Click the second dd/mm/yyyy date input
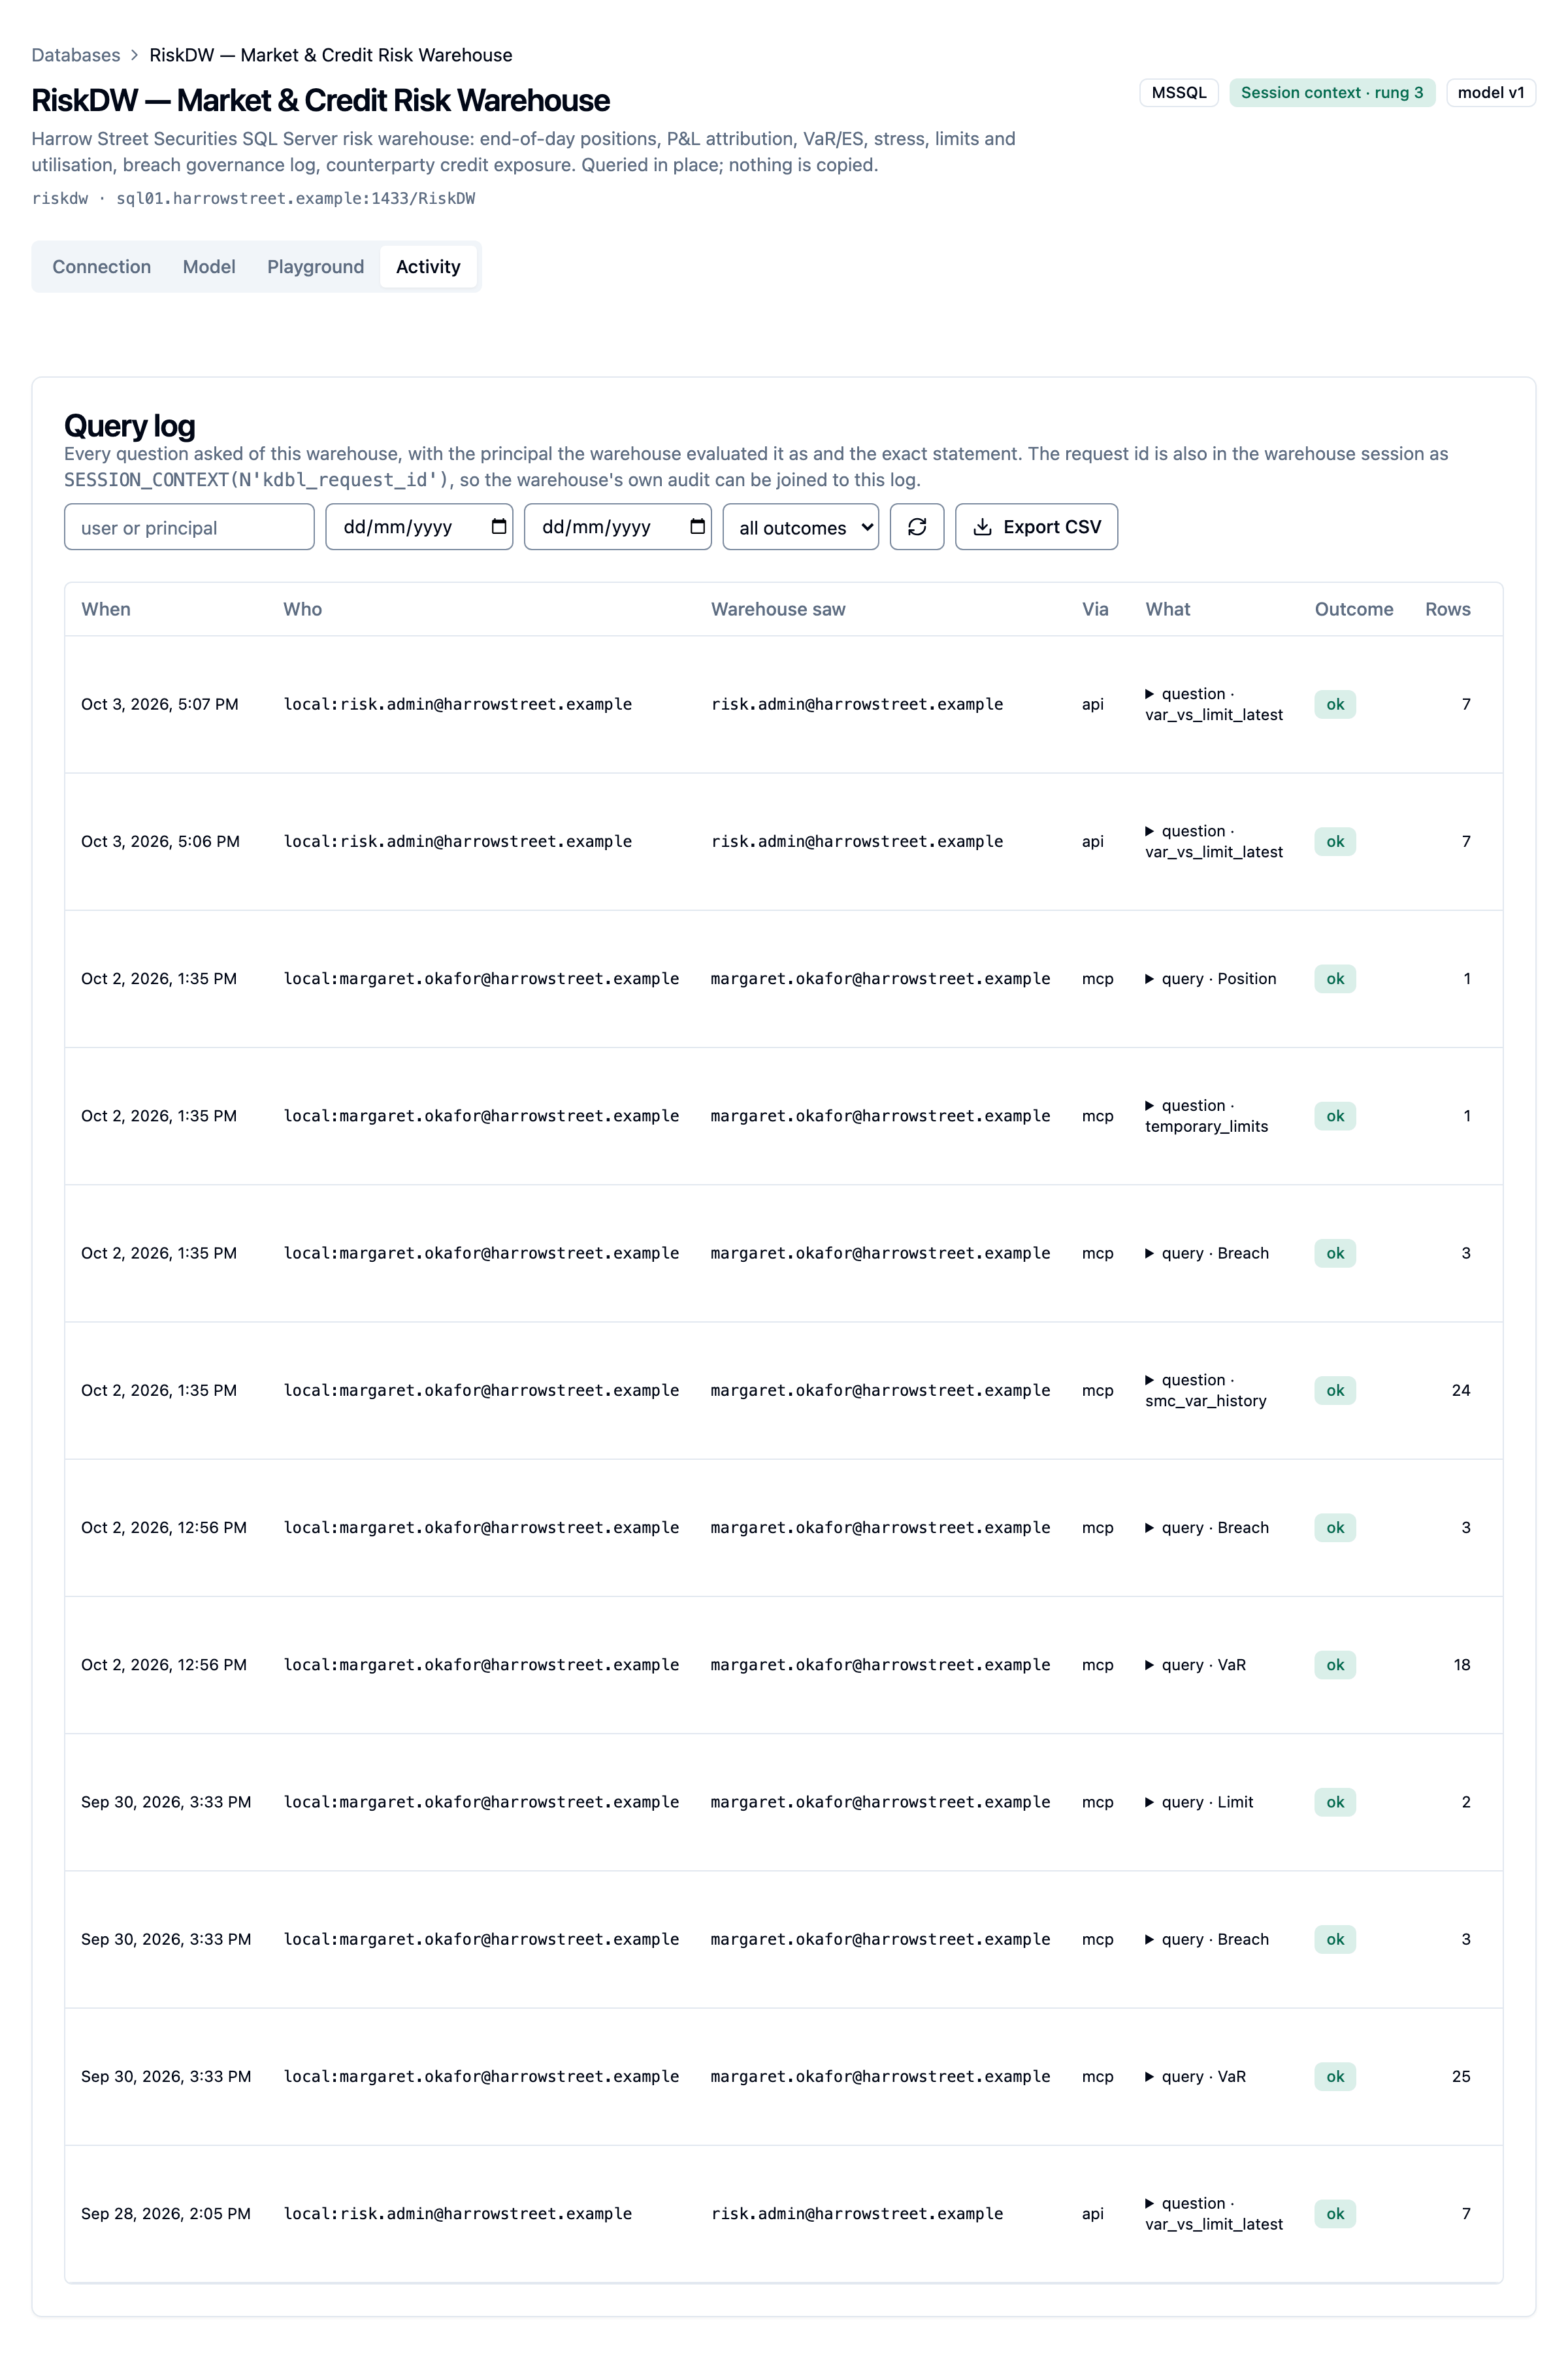 [x=617, y=527]
